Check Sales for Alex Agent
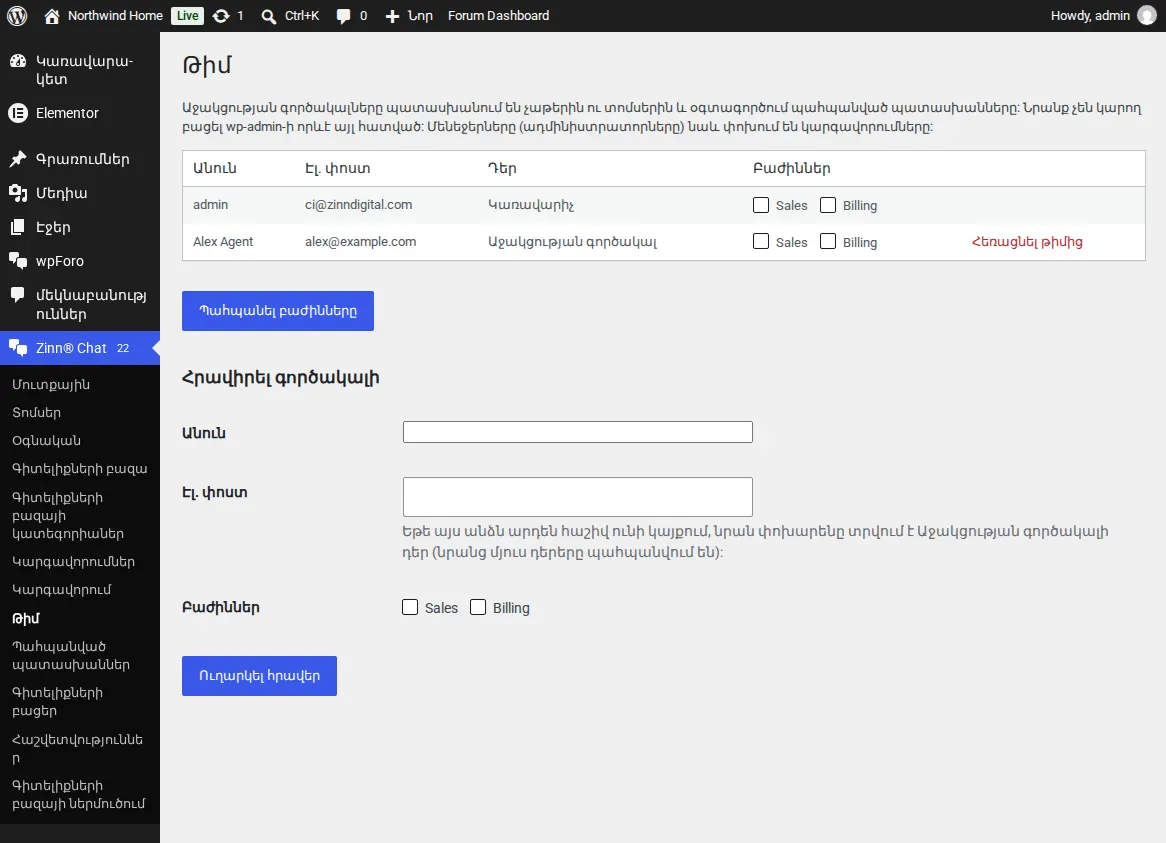This screenshot has height=843, width=1166. (x=761, y=242)
